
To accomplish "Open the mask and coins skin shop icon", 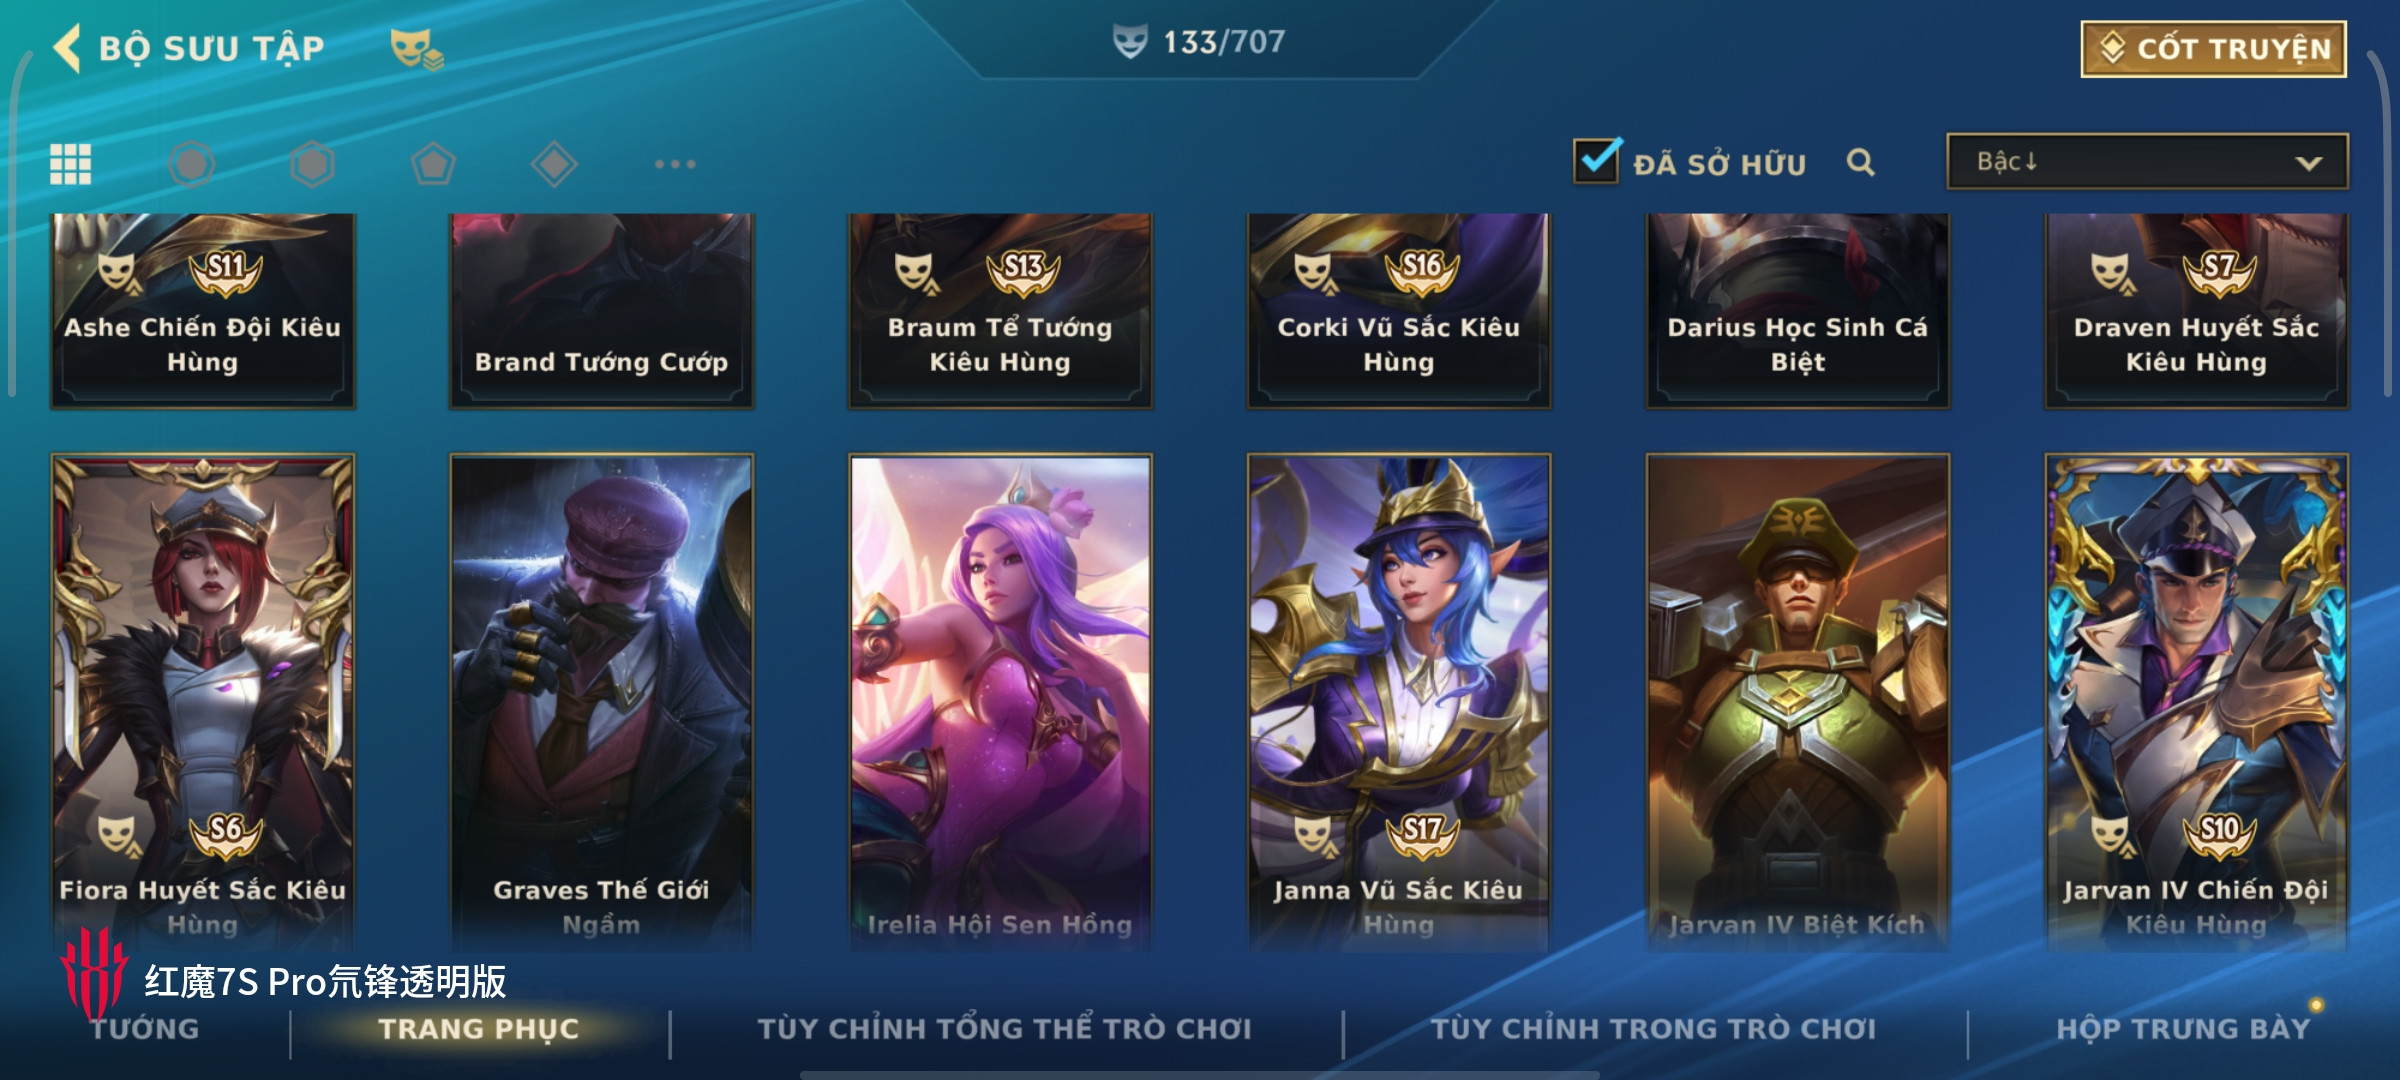I will [416, 49].
